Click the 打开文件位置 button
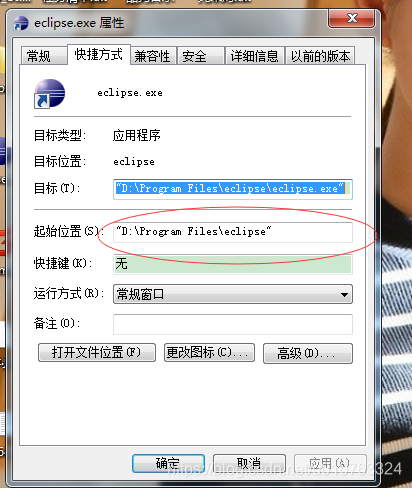The image size is (412, 488). point(97,353)
